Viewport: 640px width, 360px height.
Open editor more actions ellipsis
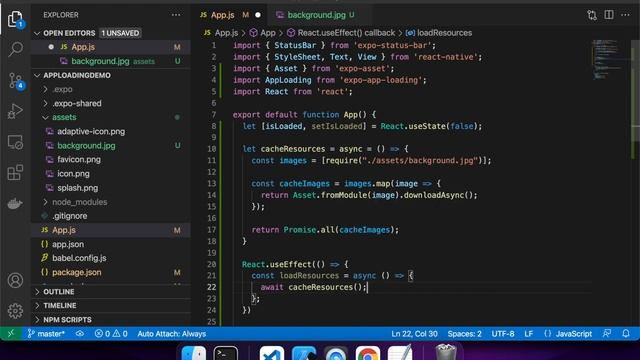click(625, 15)
